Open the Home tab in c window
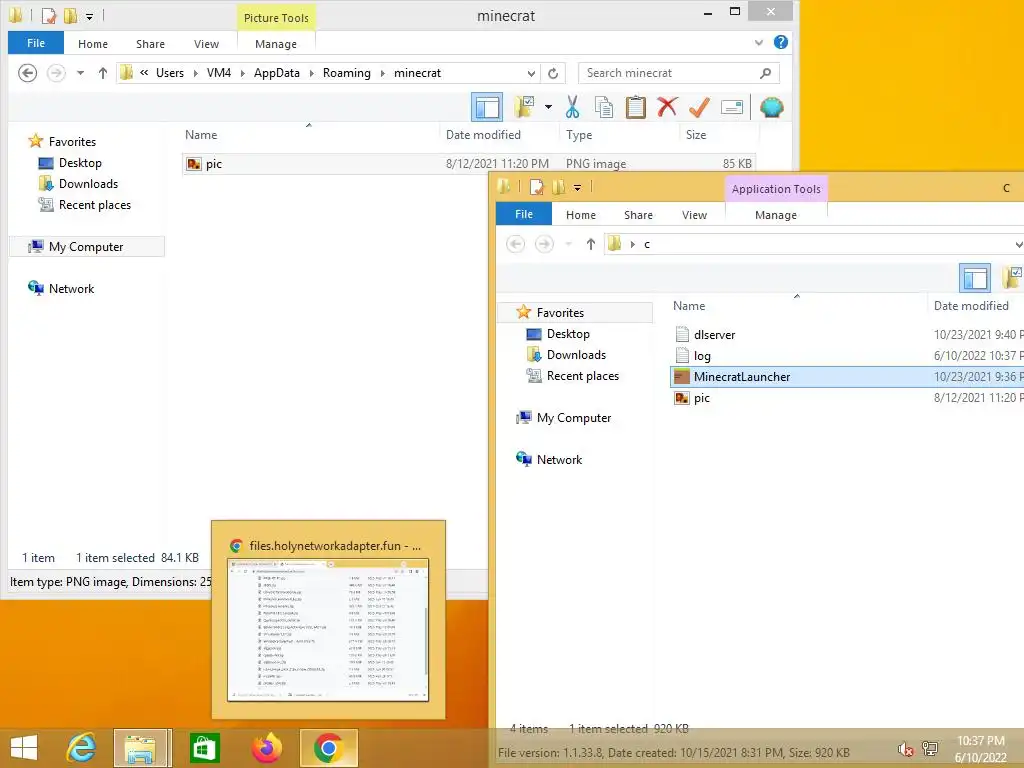The height and width of the screenshot is (768, 1024). (x=581, y=215)
